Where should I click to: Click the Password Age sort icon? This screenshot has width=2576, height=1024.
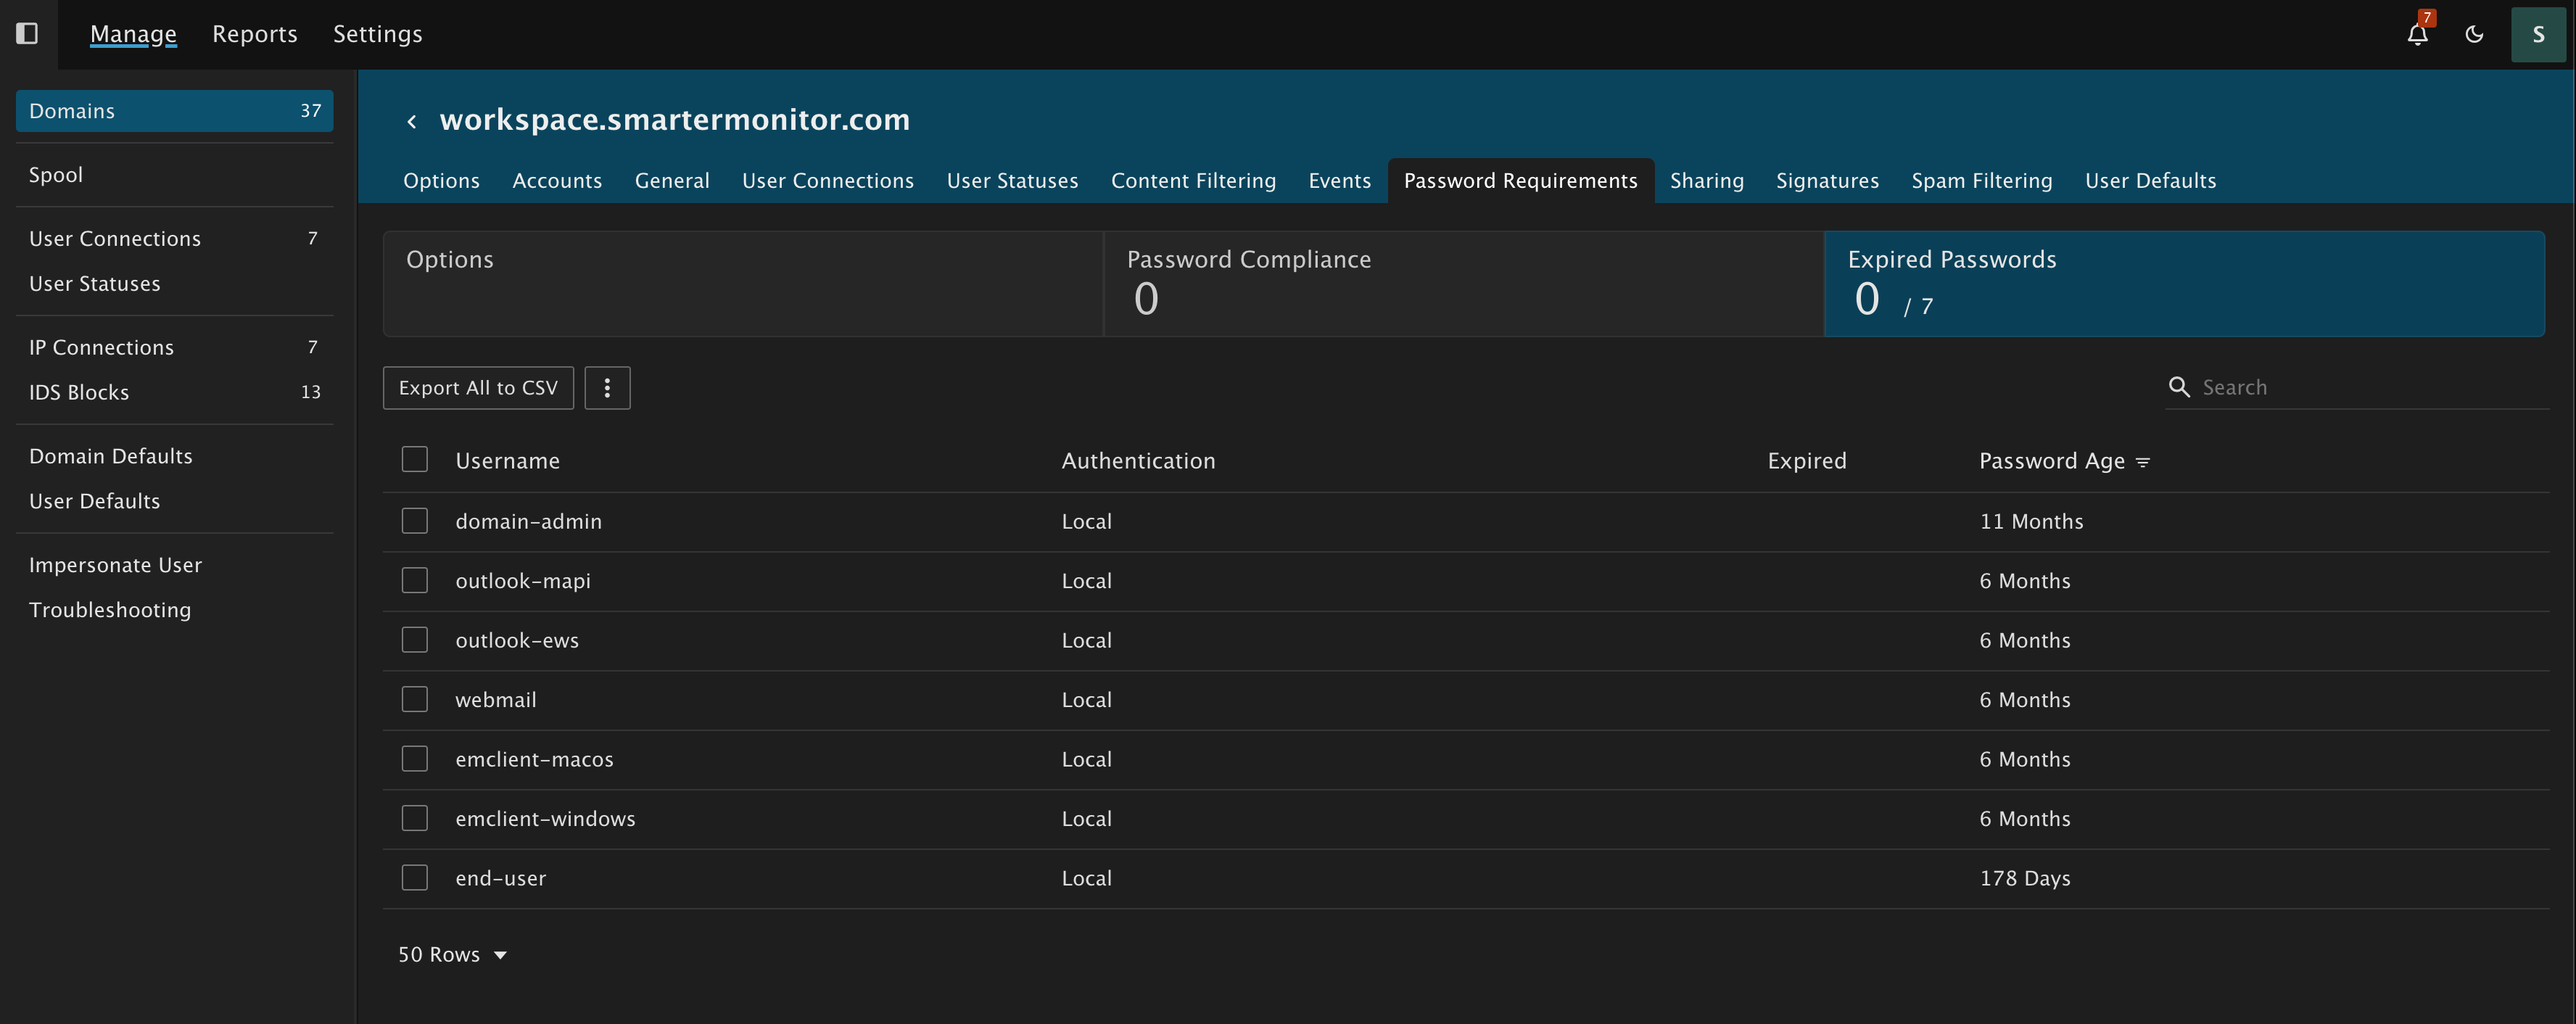point(2143,462)
